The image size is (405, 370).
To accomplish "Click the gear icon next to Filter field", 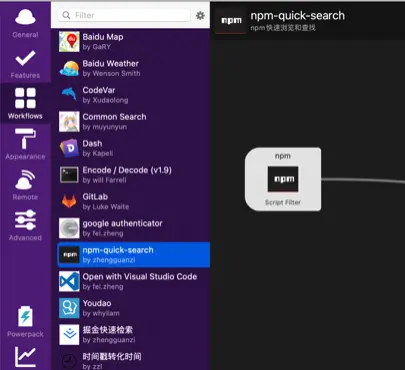I will click(x=200, y=15).
